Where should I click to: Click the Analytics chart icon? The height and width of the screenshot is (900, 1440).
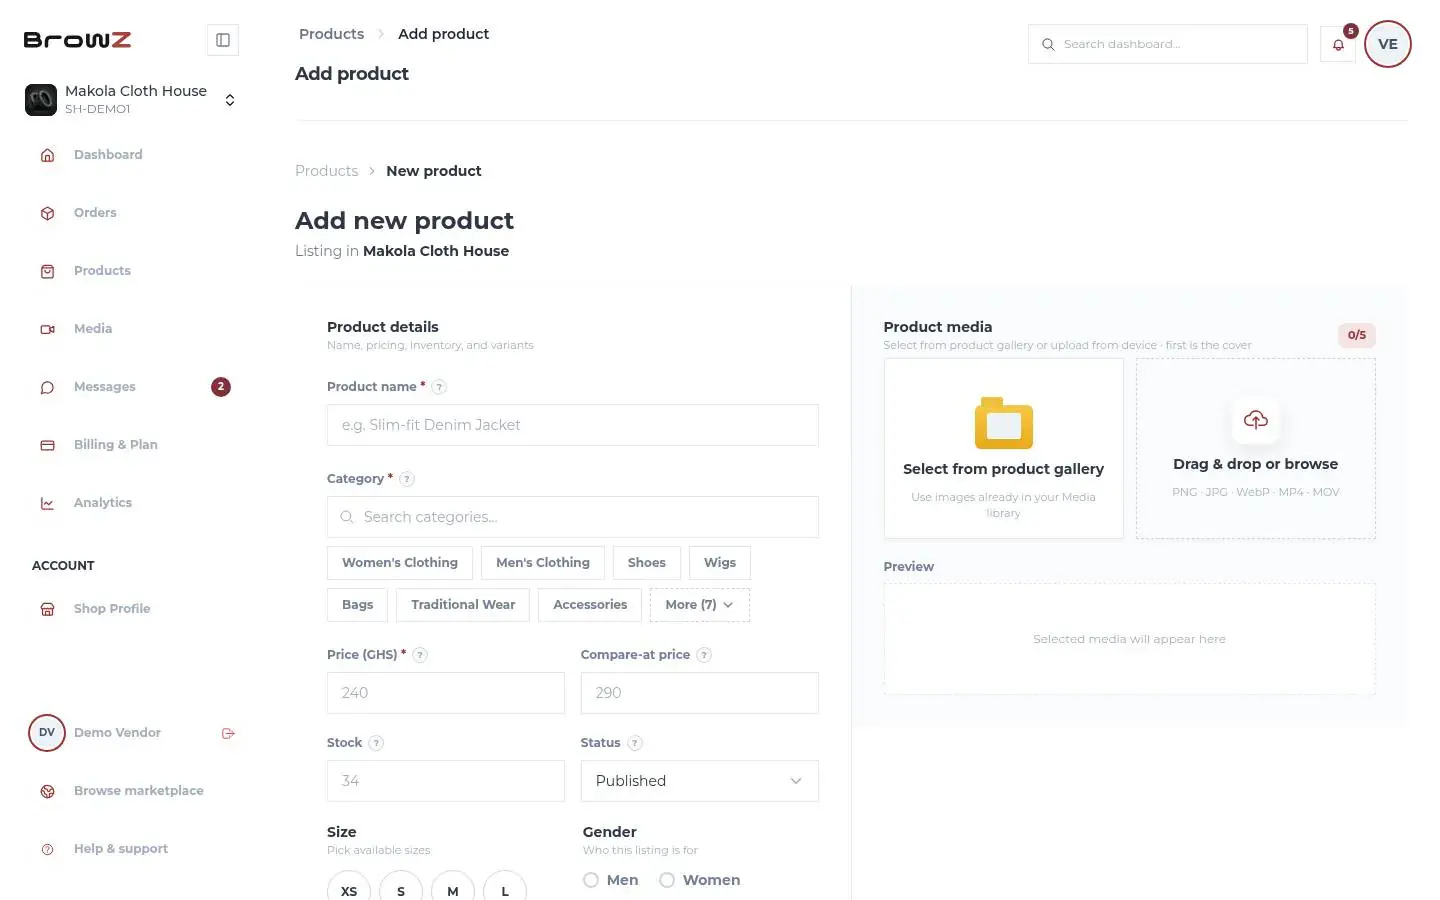pyautogui.click(x=47, y=503)
